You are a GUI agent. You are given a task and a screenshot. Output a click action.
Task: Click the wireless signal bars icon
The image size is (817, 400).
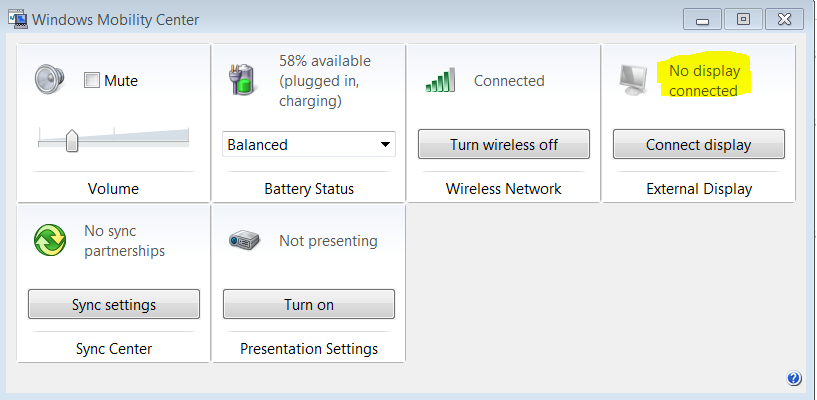[440, 80]
